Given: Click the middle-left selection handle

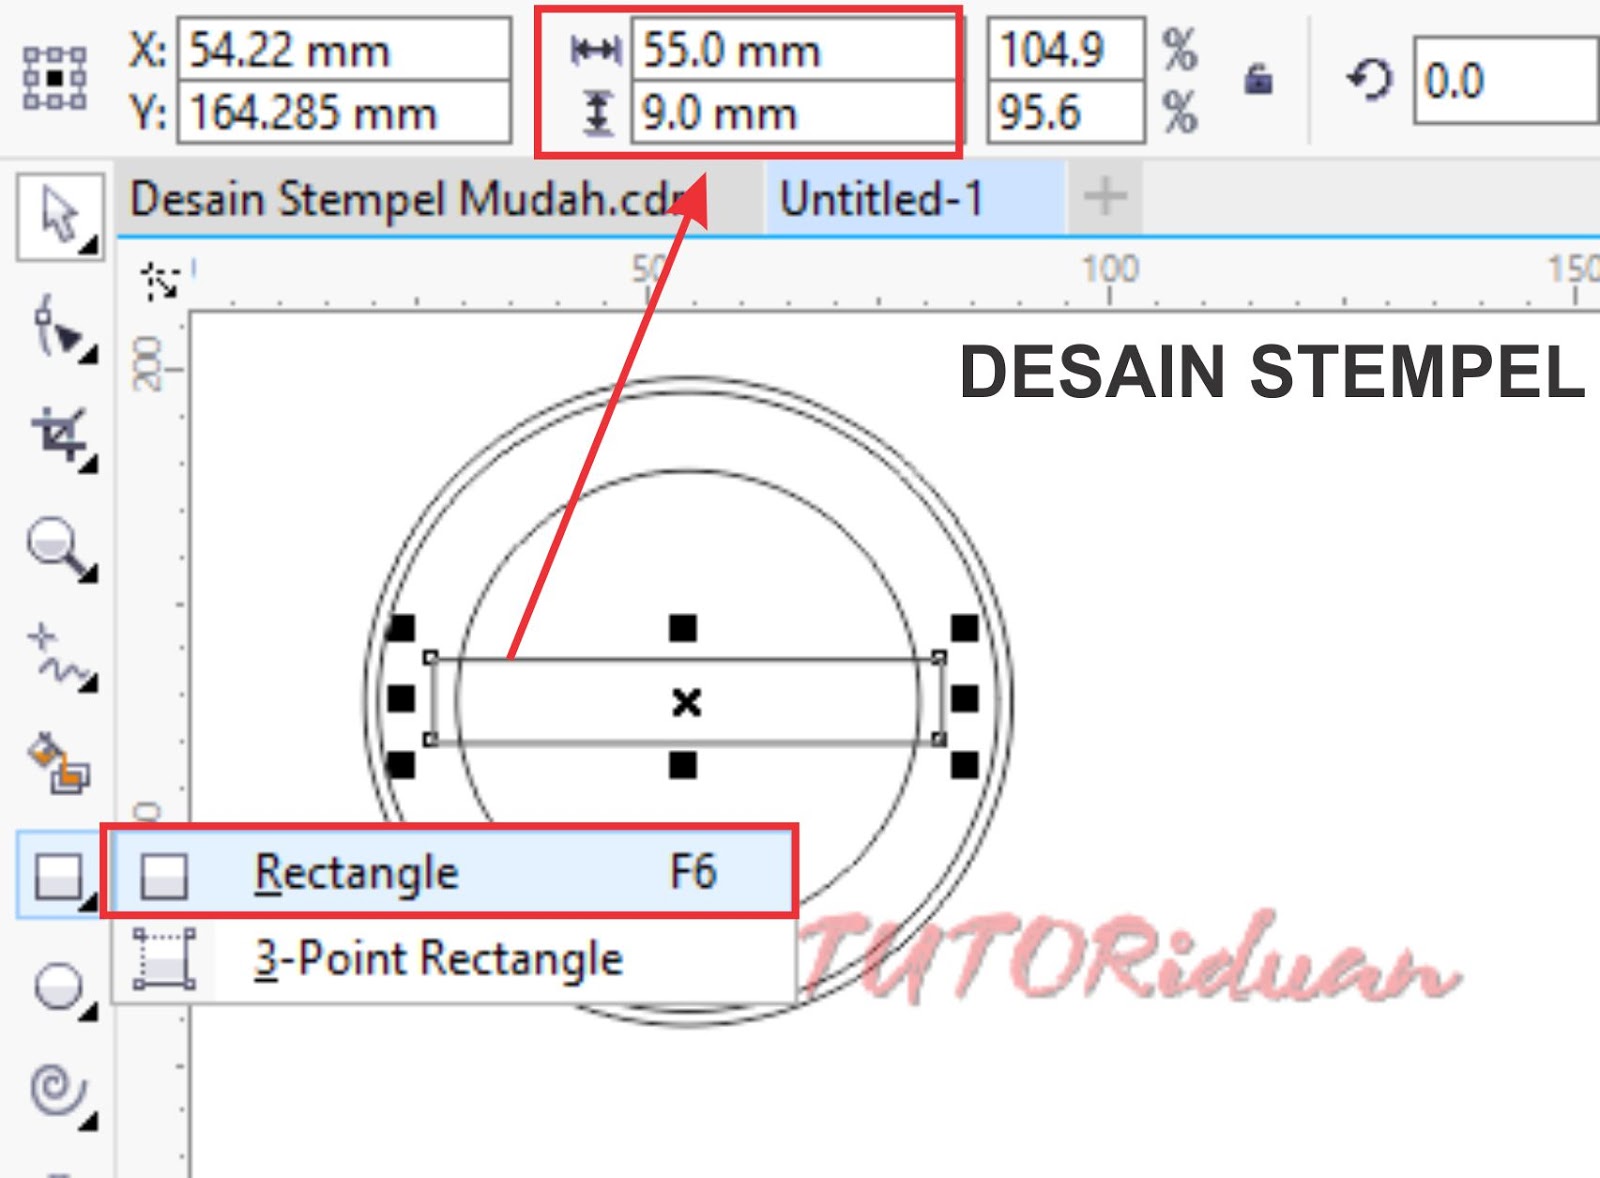Looking at the screenshot, I should coord(401,698).
